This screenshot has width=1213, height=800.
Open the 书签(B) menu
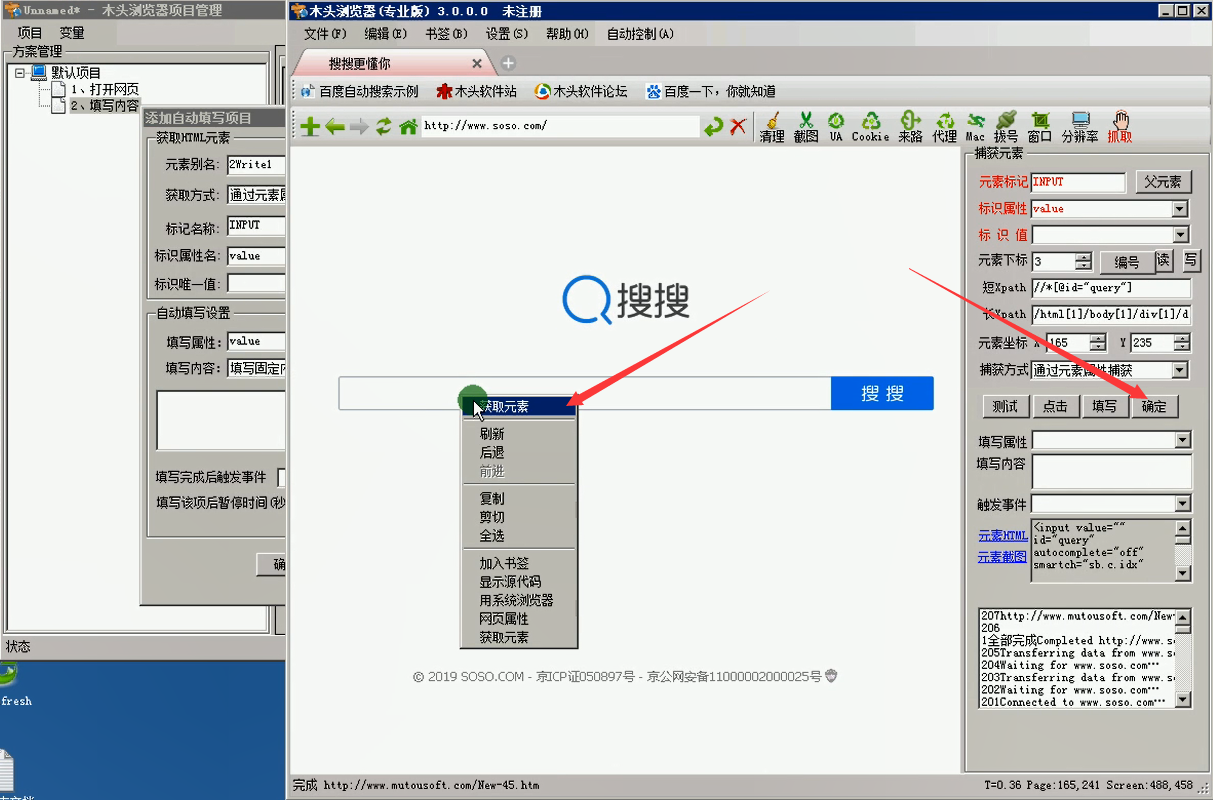tap(446, 33)
